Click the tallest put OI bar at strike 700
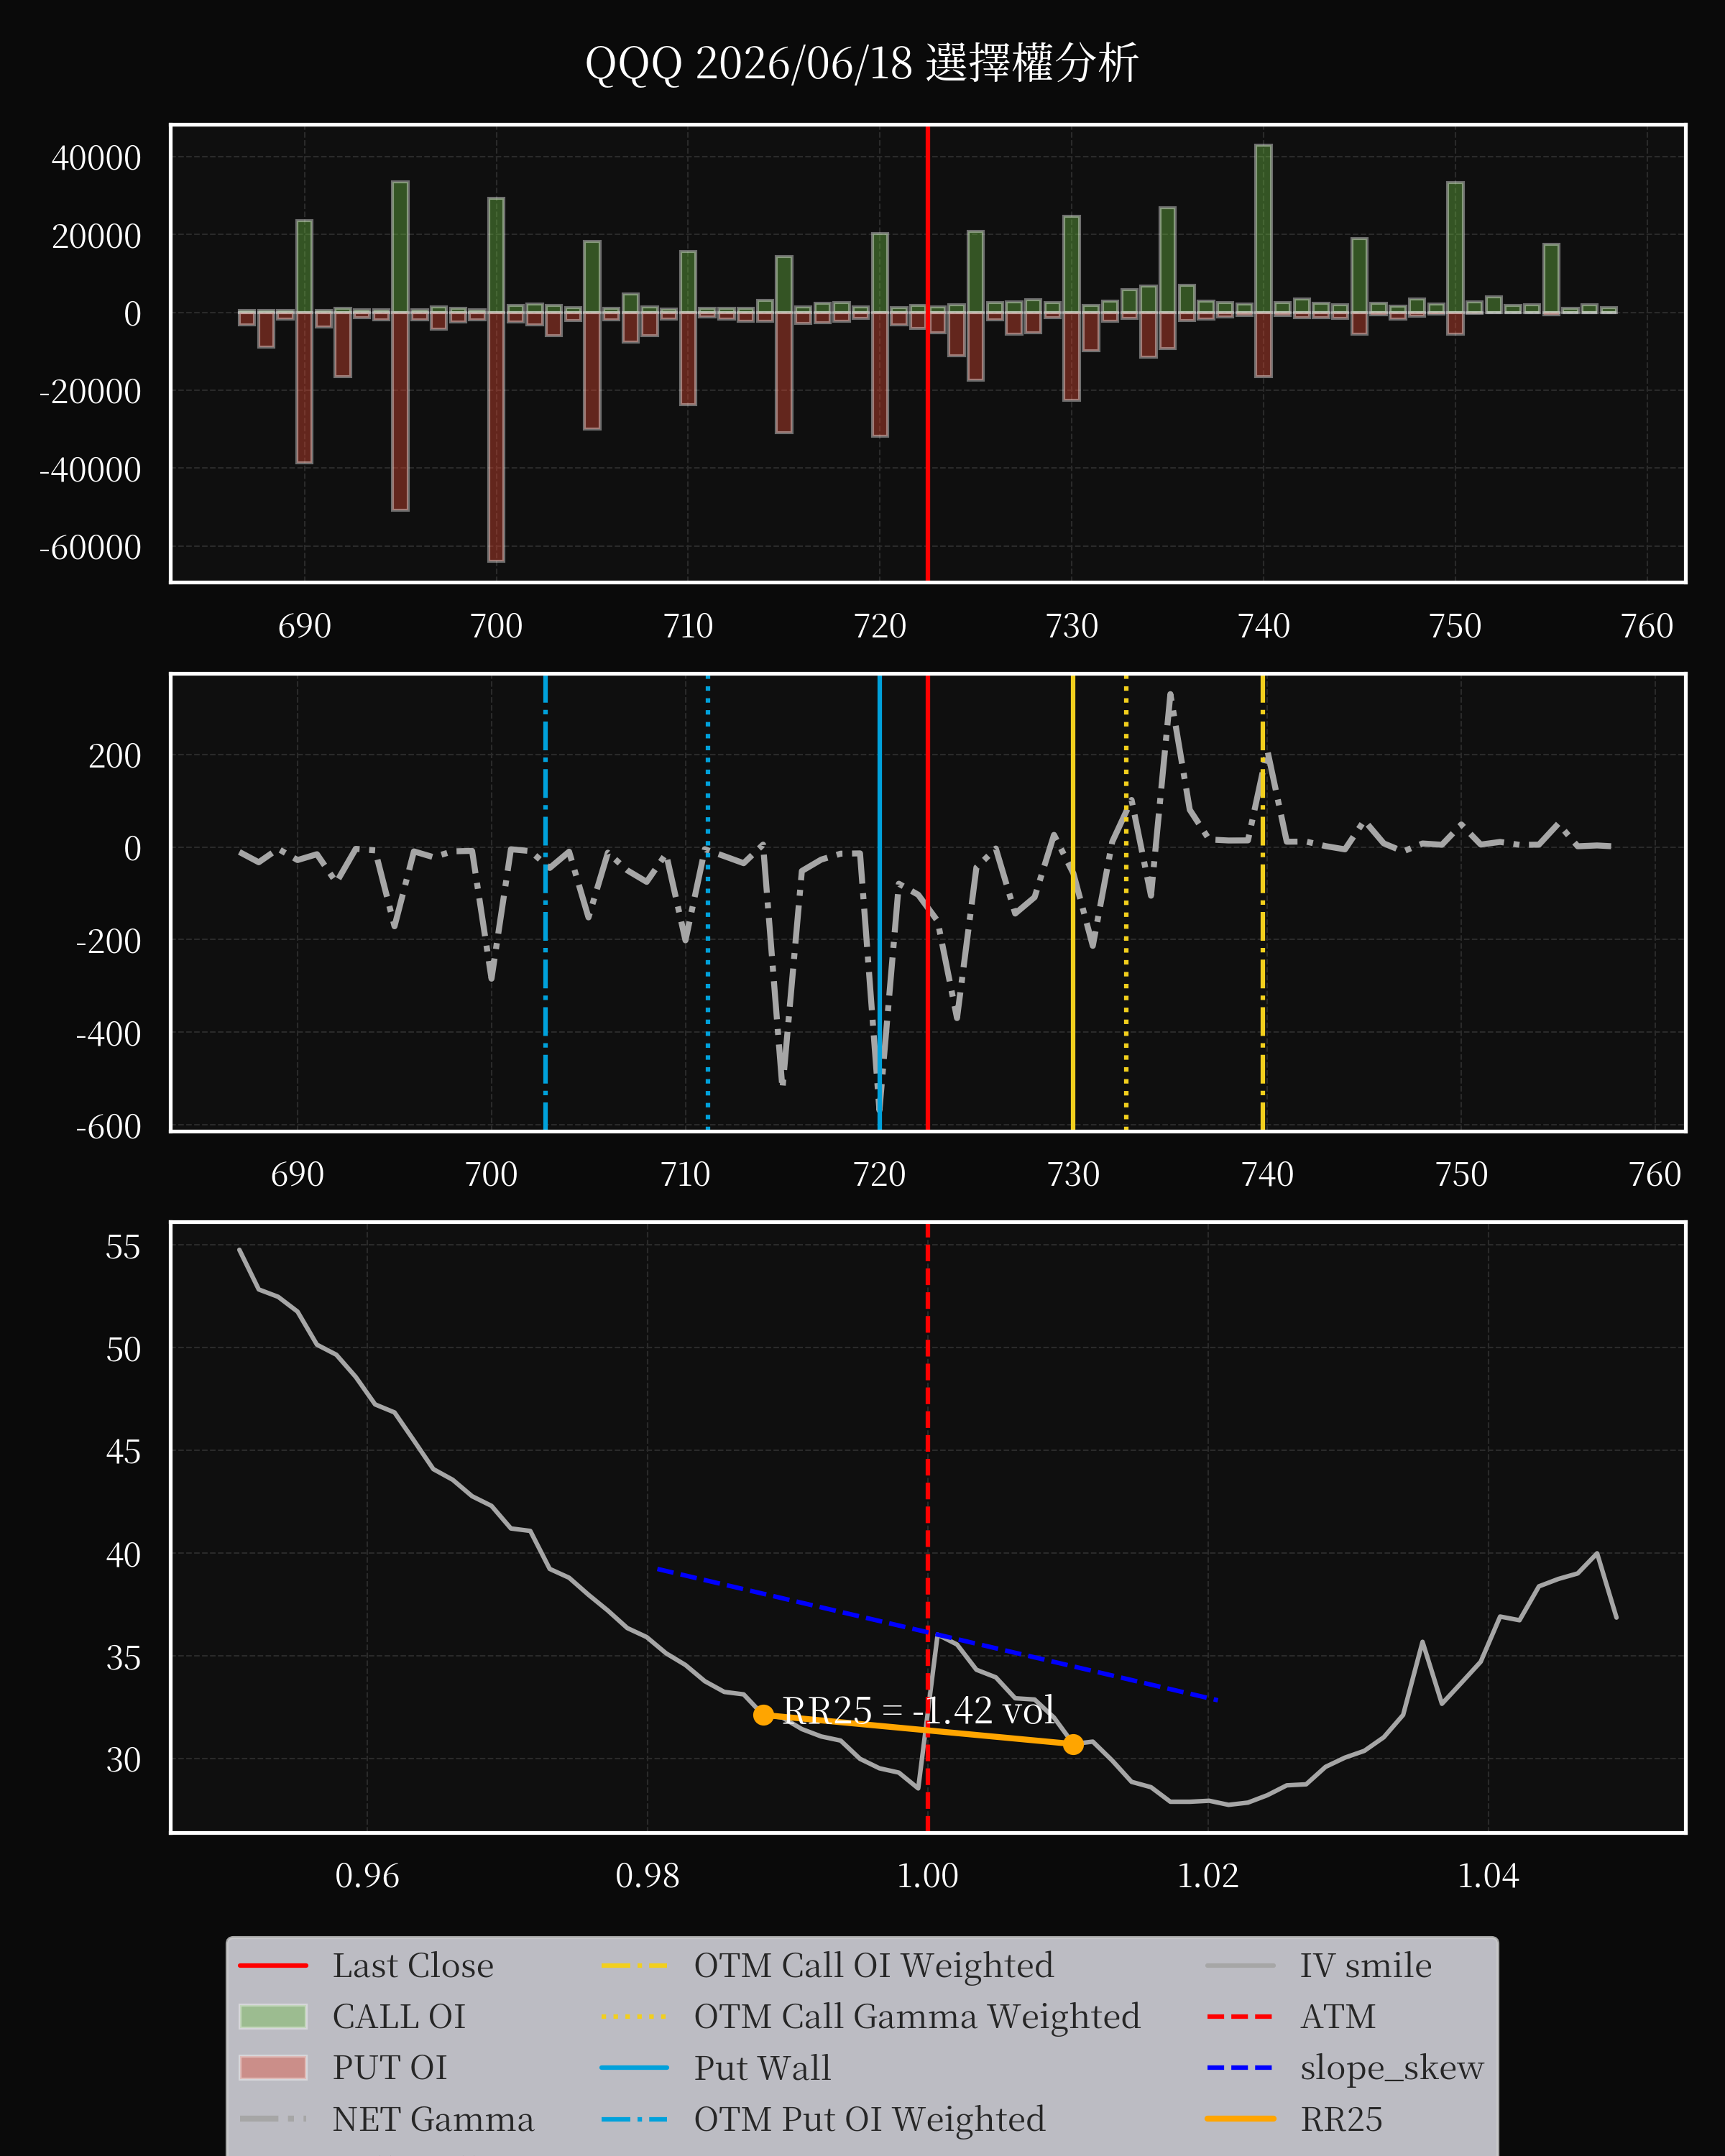Image resolution: width=1725 pixels, height=2156 pixels. tap(496, 437)
